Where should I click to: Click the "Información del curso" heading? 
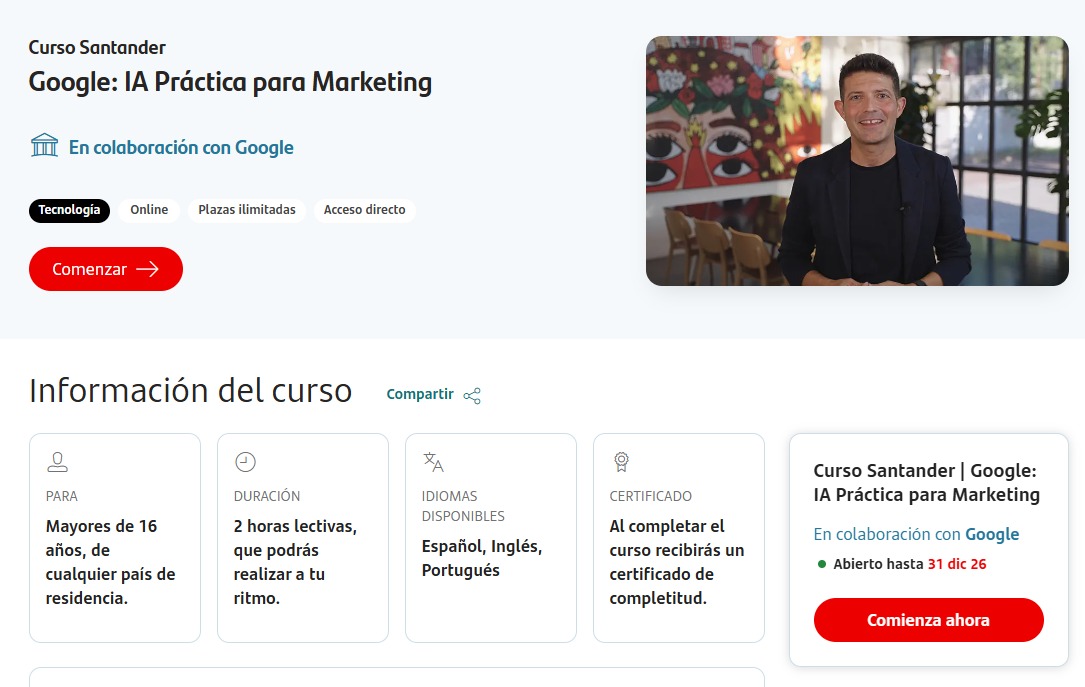point(190,391)
